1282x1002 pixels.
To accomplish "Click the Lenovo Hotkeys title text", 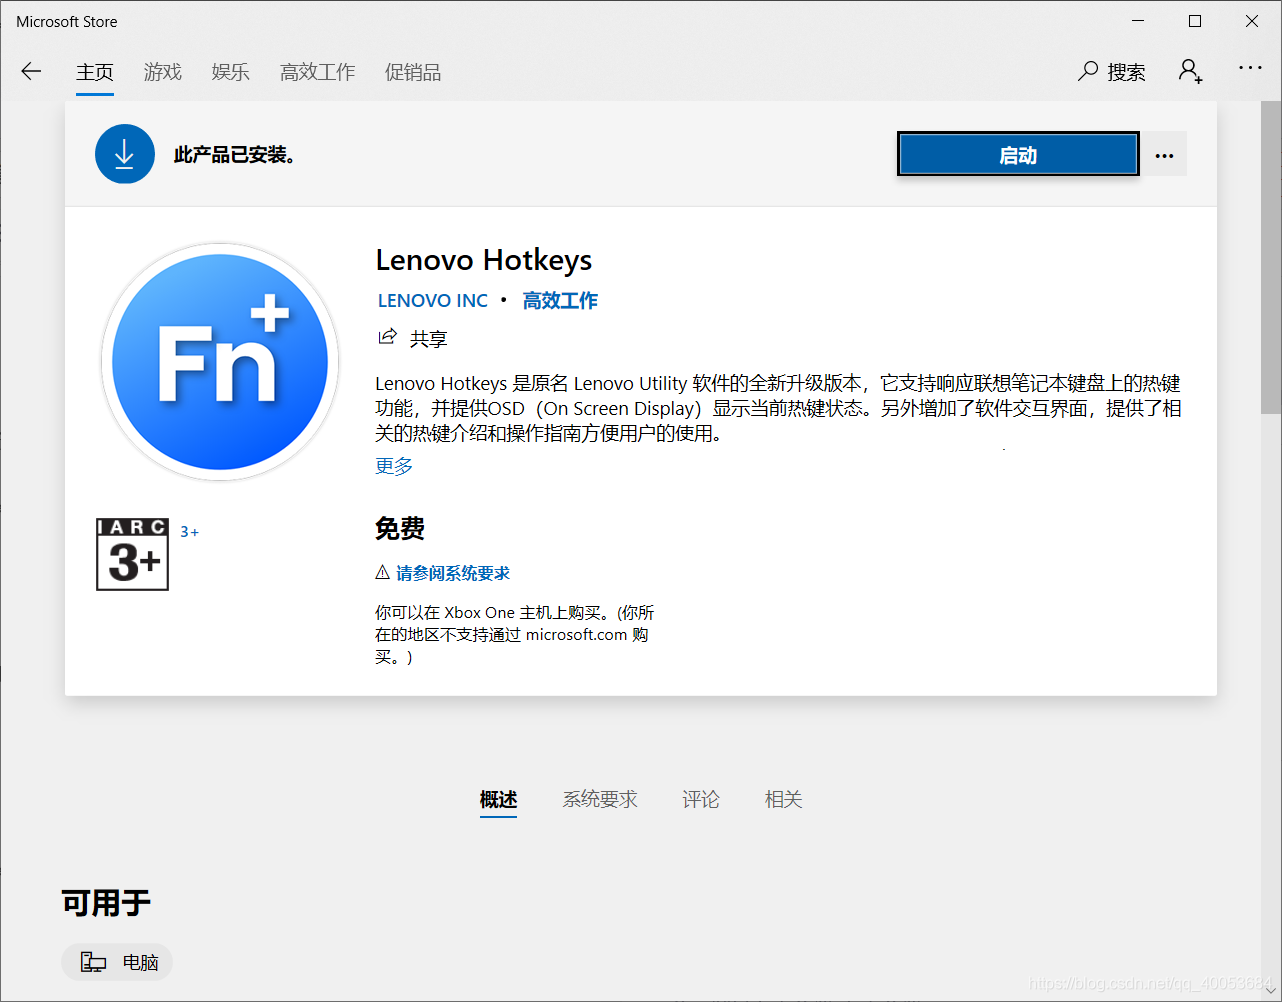I will tap(484, 260).
